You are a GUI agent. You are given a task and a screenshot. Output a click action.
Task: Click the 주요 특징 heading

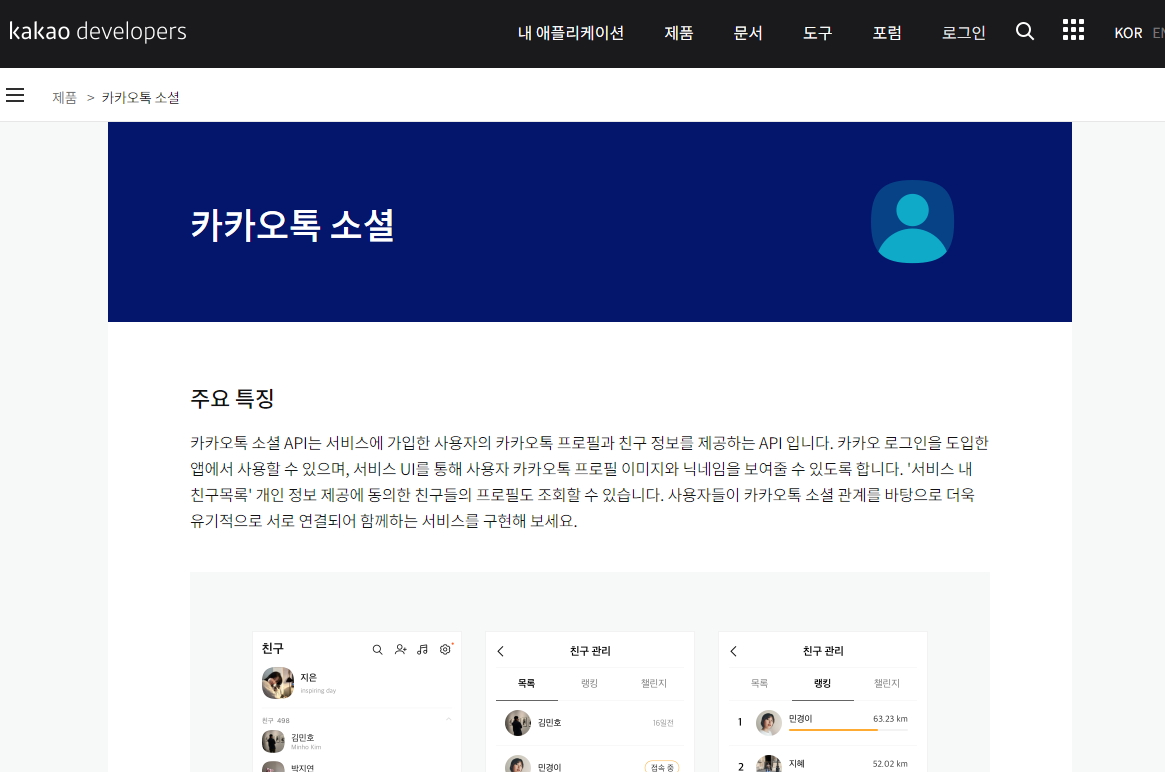tap(233, 398)
